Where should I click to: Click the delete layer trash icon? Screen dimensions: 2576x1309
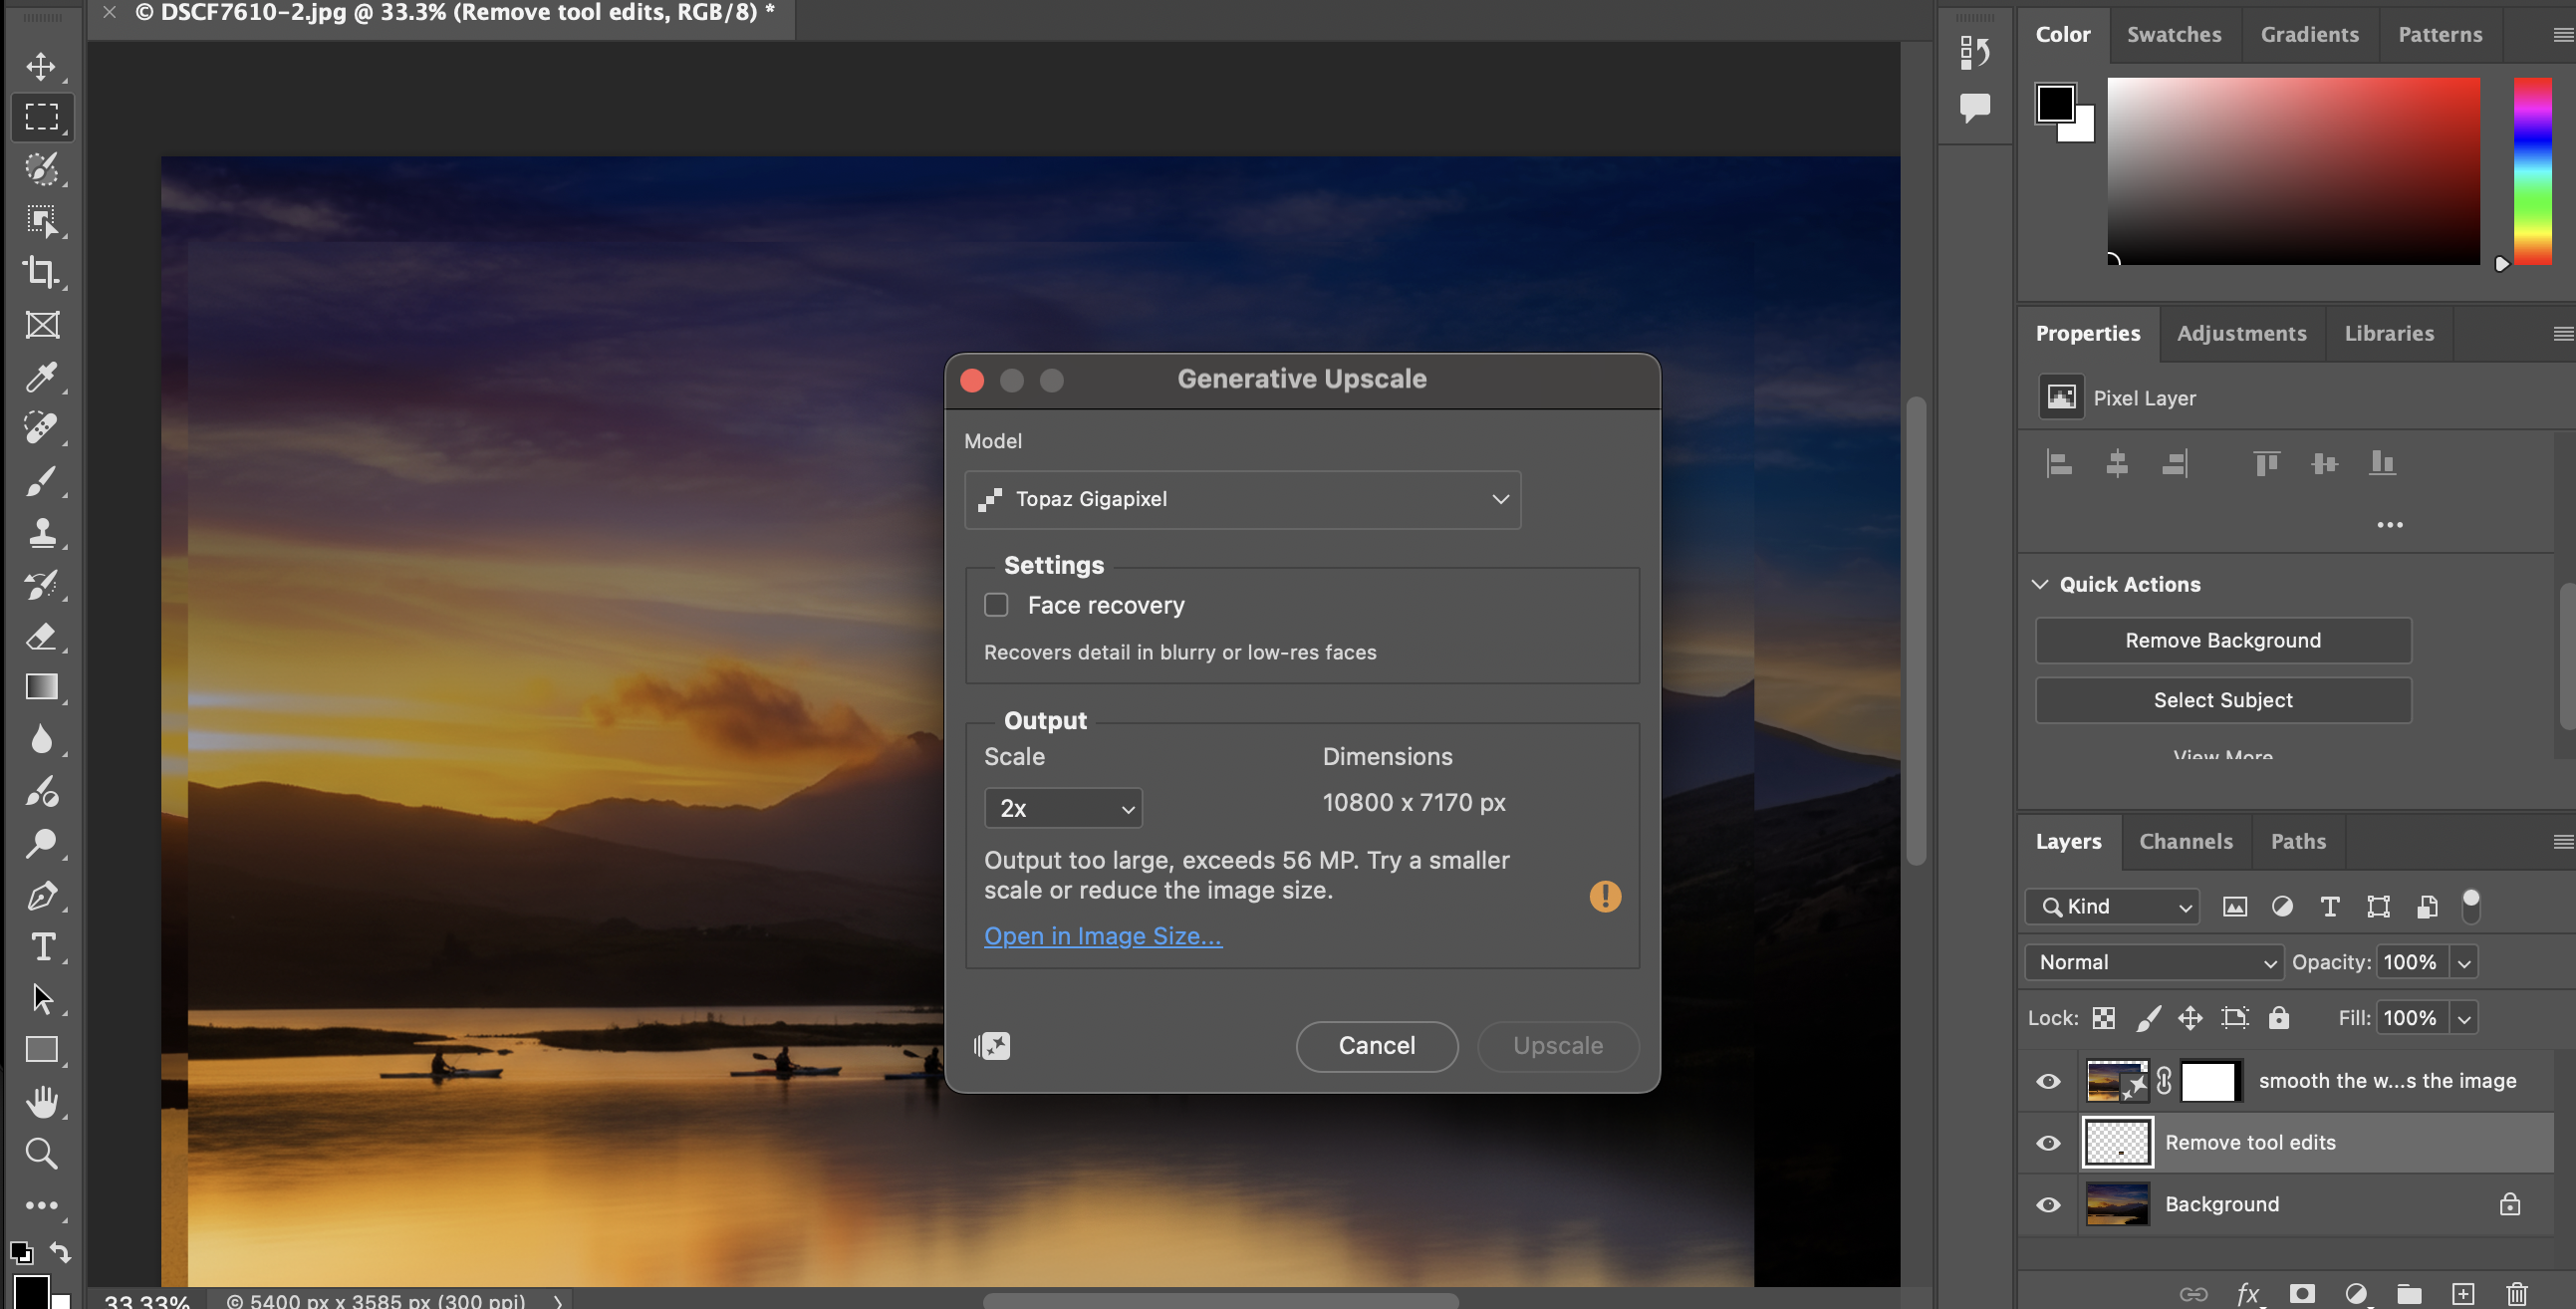2516,1293
